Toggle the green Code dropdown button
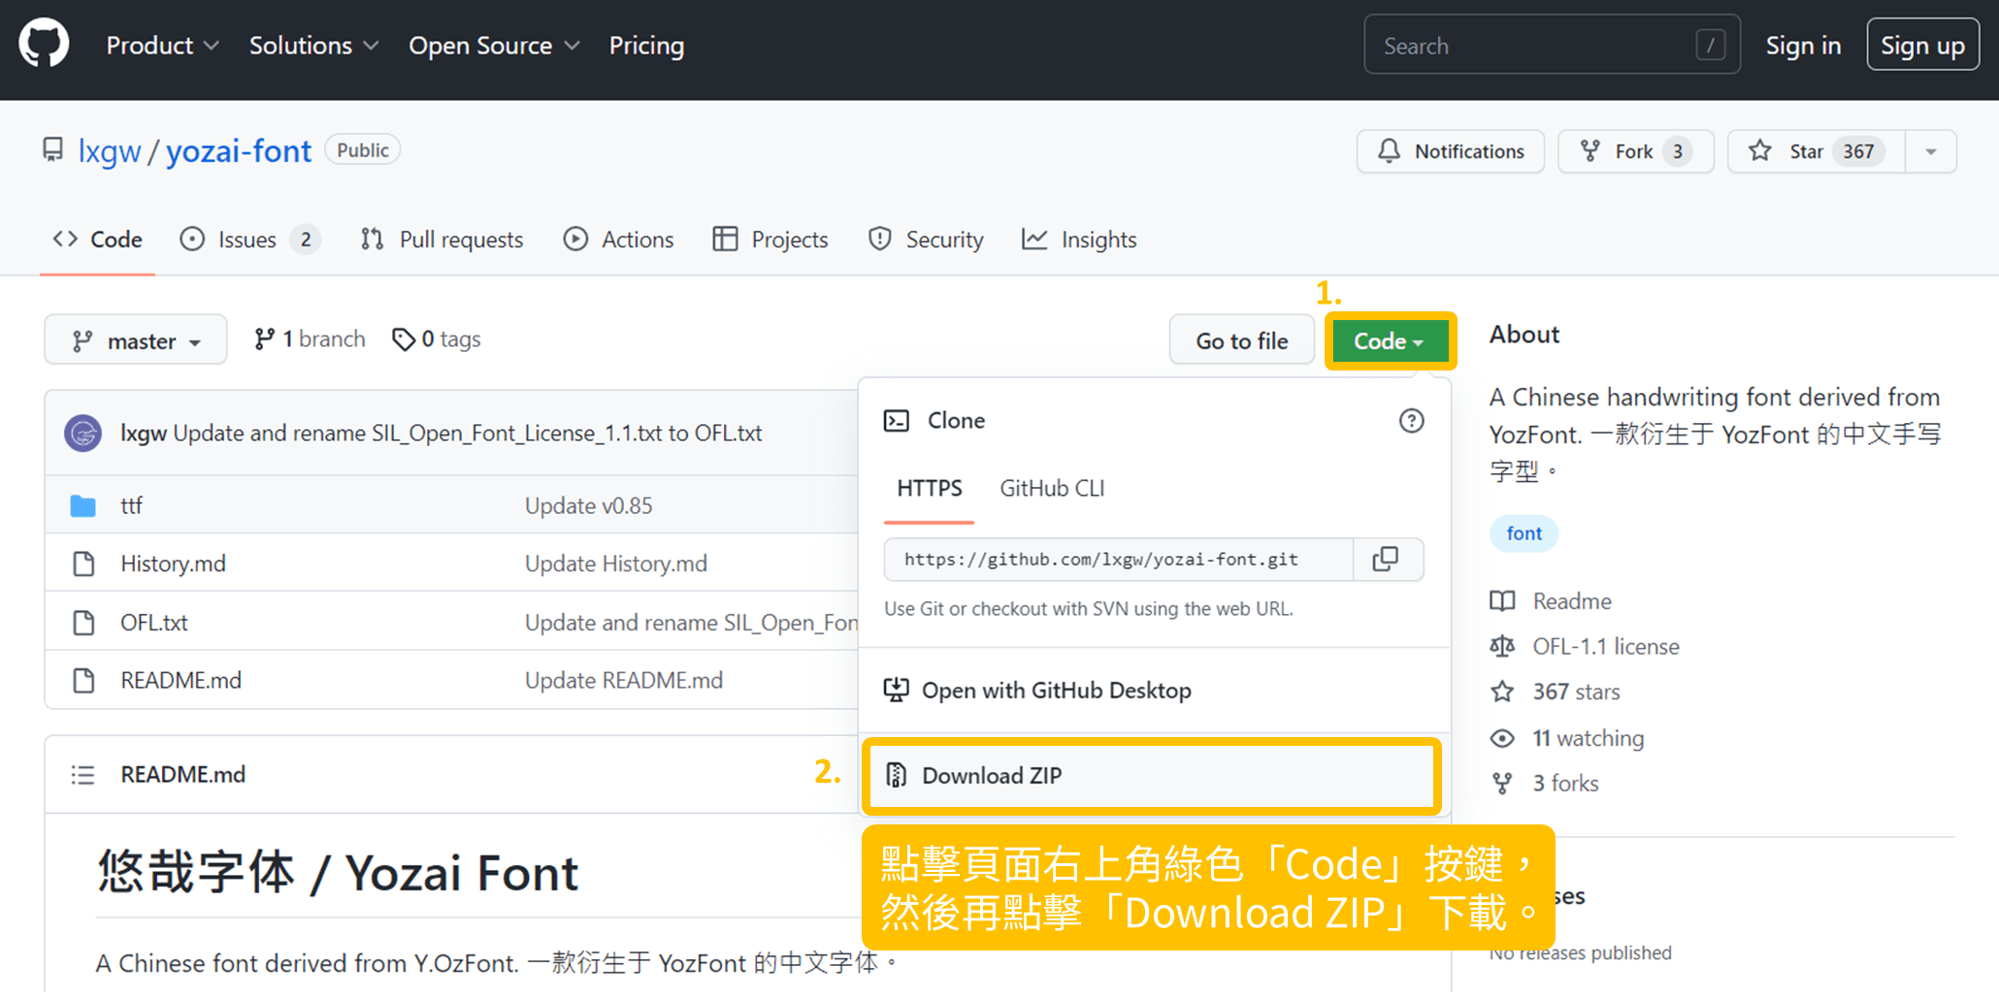Image resolution: width=1999 pixels, height=992 pixels. (x=1388, y=341)
